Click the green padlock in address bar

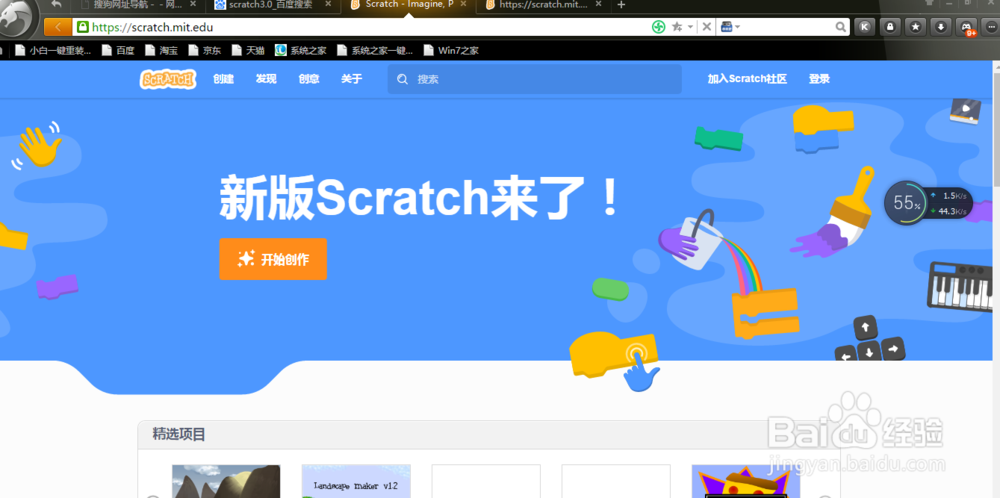pos(82,27)
